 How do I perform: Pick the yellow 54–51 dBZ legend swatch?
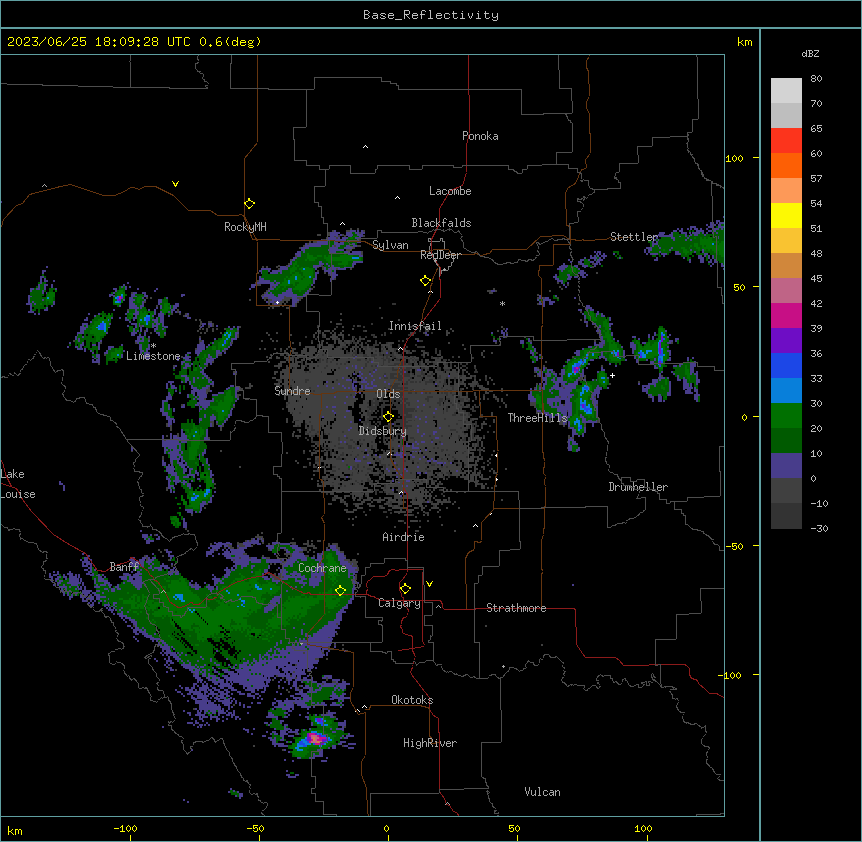pyautogui.click(x=786, y=215)
